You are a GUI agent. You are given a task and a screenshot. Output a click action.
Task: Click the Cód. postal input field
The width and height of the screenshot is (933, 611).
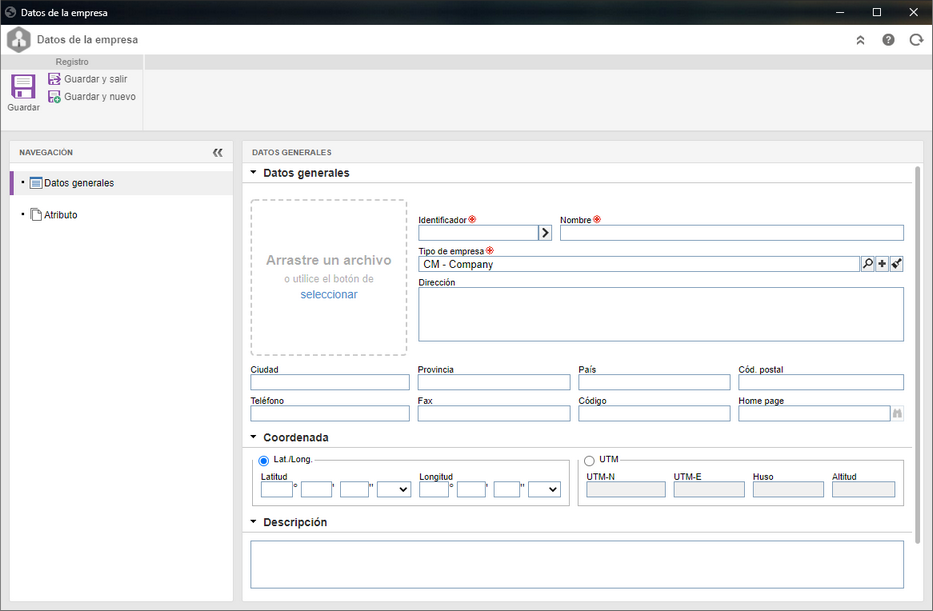pyautogui.click(x=821, y=382)
